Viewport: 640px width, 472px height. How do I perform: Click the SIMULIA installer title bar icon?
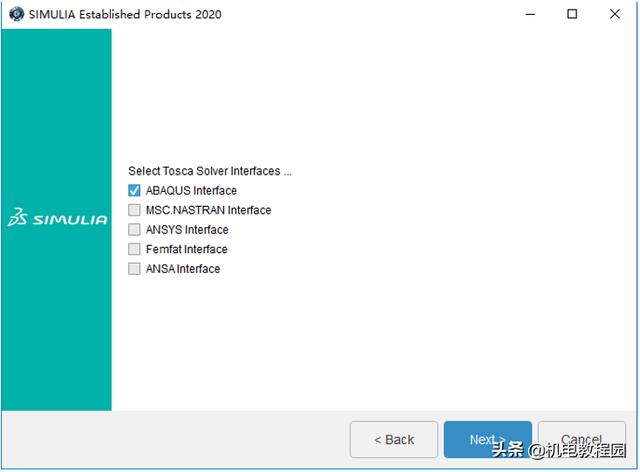pos(16,14)
